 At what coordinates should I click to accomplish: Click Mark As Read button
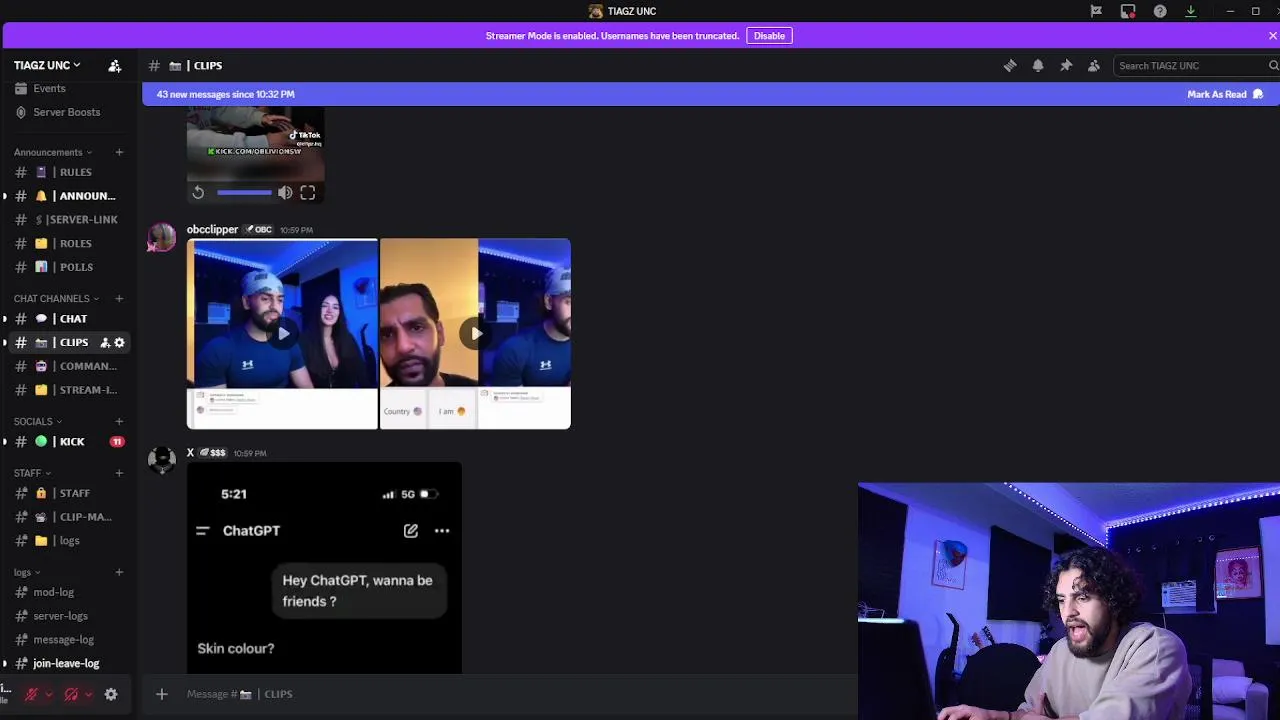[1225, 94]
